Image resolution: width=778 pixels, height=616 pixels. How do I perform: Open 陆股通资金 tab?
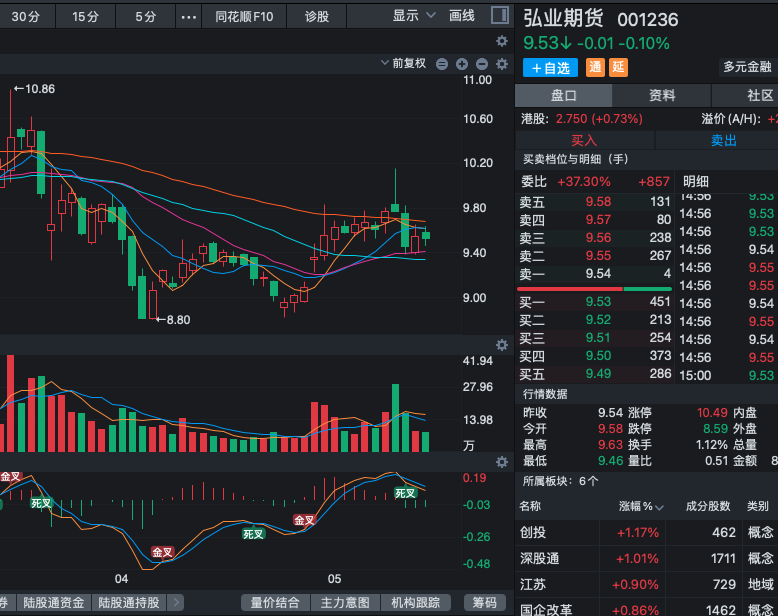tap(54, 603)
